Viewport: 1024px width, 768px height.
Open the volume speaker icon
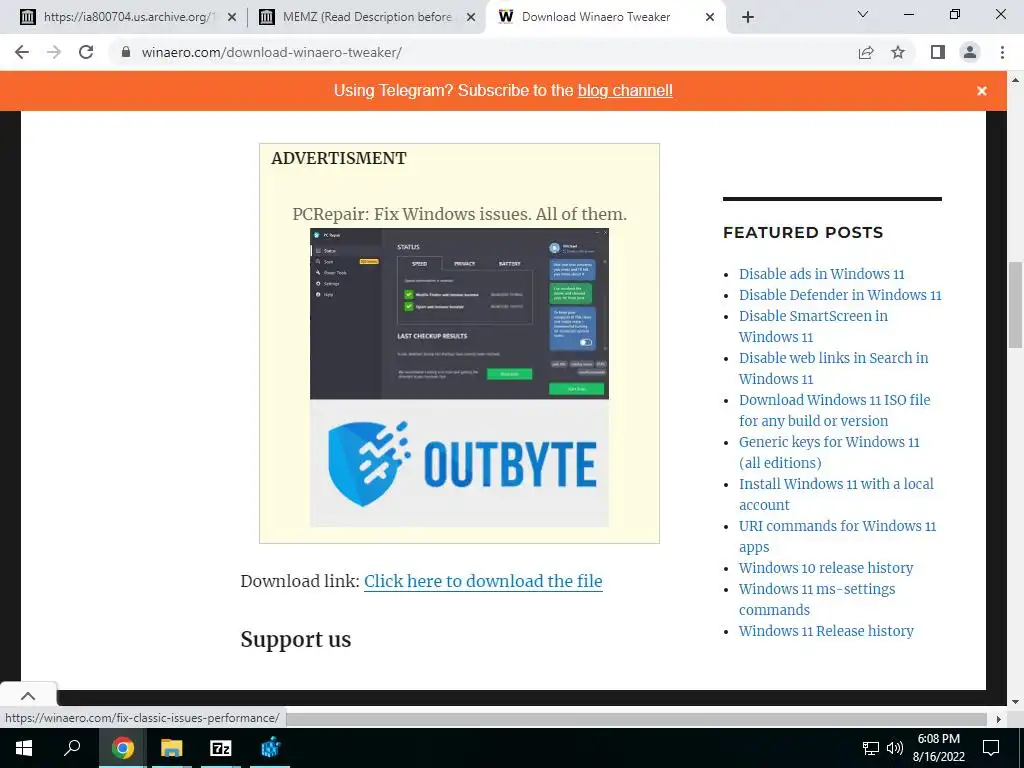tap(895, 748)
